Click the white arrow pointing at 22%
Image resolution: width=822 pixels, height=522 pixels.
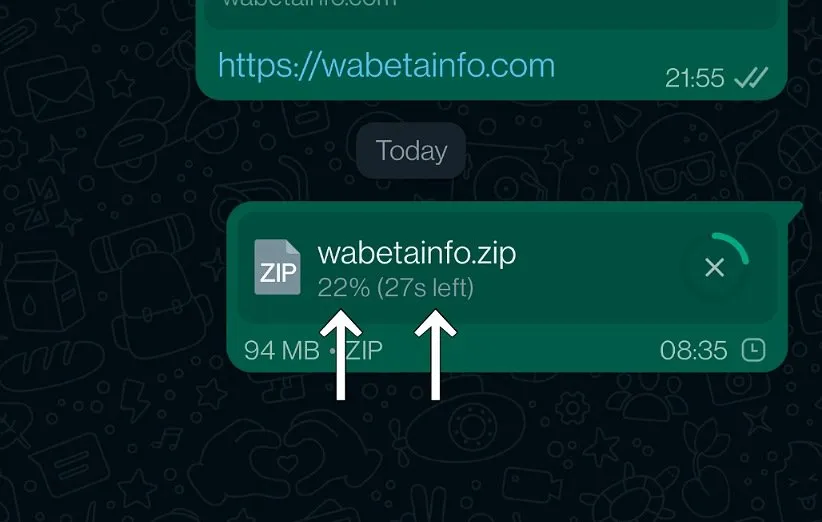[341, 354]
